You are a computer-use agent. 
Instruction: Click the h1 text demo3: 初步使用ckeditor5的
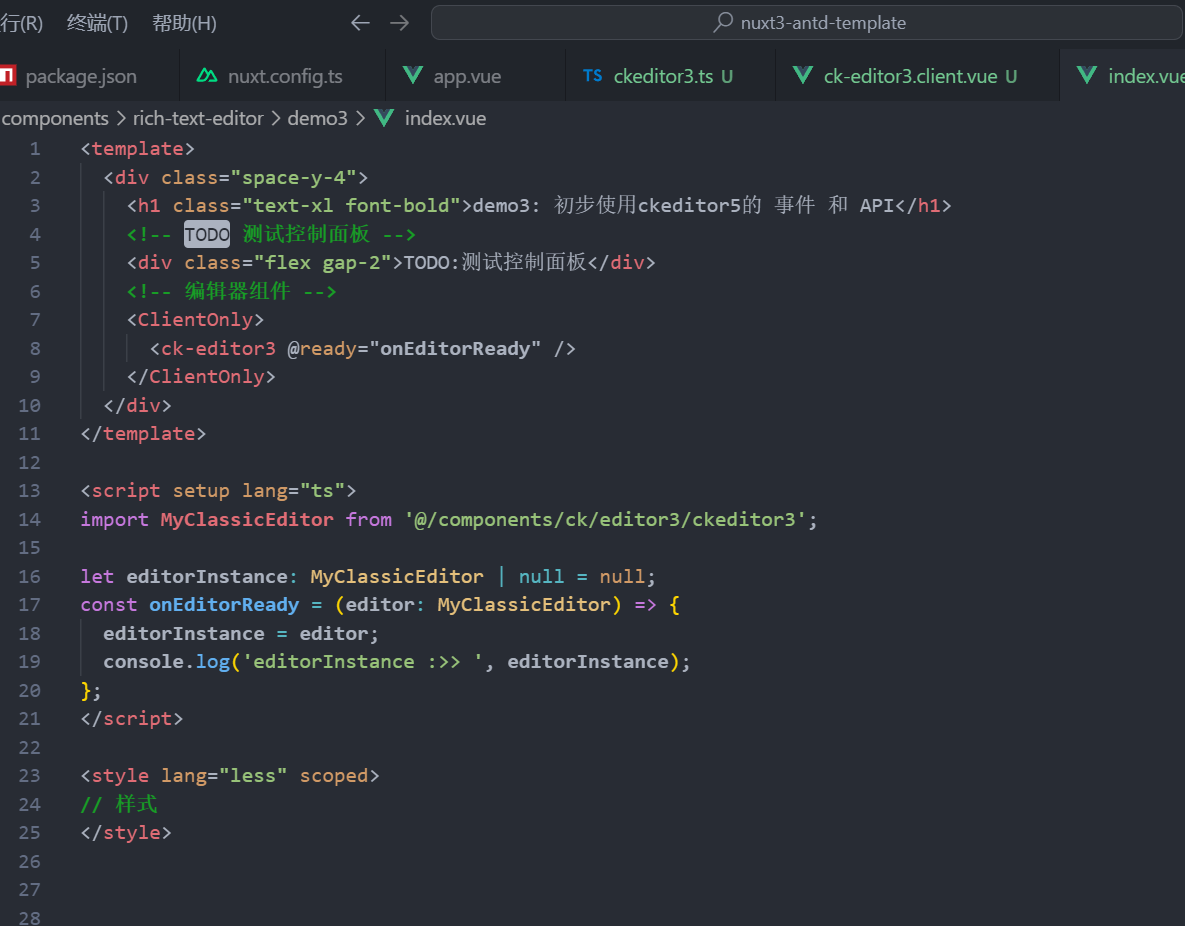coord(617,206)
